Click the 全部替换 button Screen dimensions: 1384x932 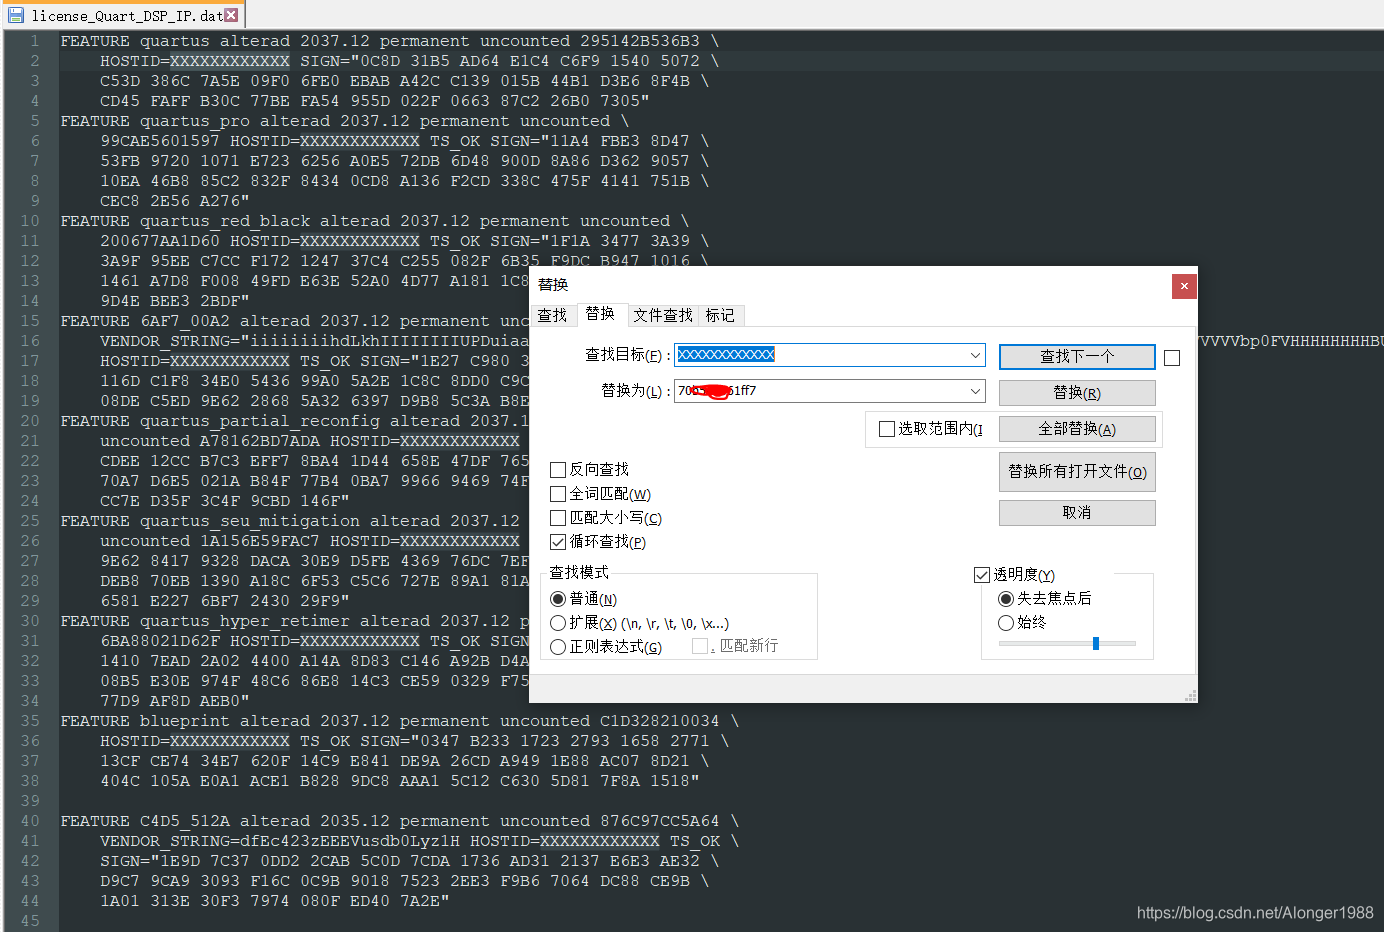[1077, 428]
